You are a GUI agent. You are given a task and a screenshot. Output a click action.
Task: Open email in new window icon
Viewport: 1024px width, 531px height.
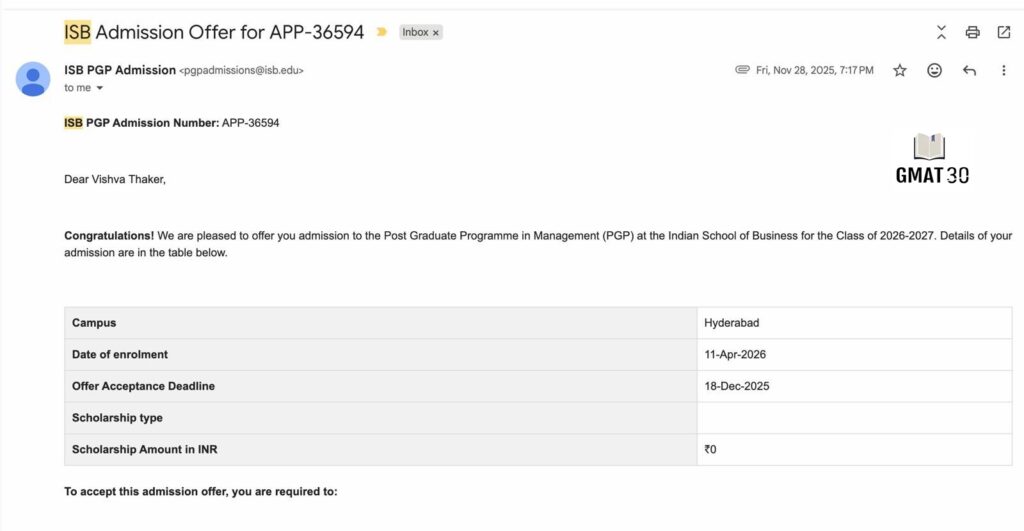tap(1004, 32)
